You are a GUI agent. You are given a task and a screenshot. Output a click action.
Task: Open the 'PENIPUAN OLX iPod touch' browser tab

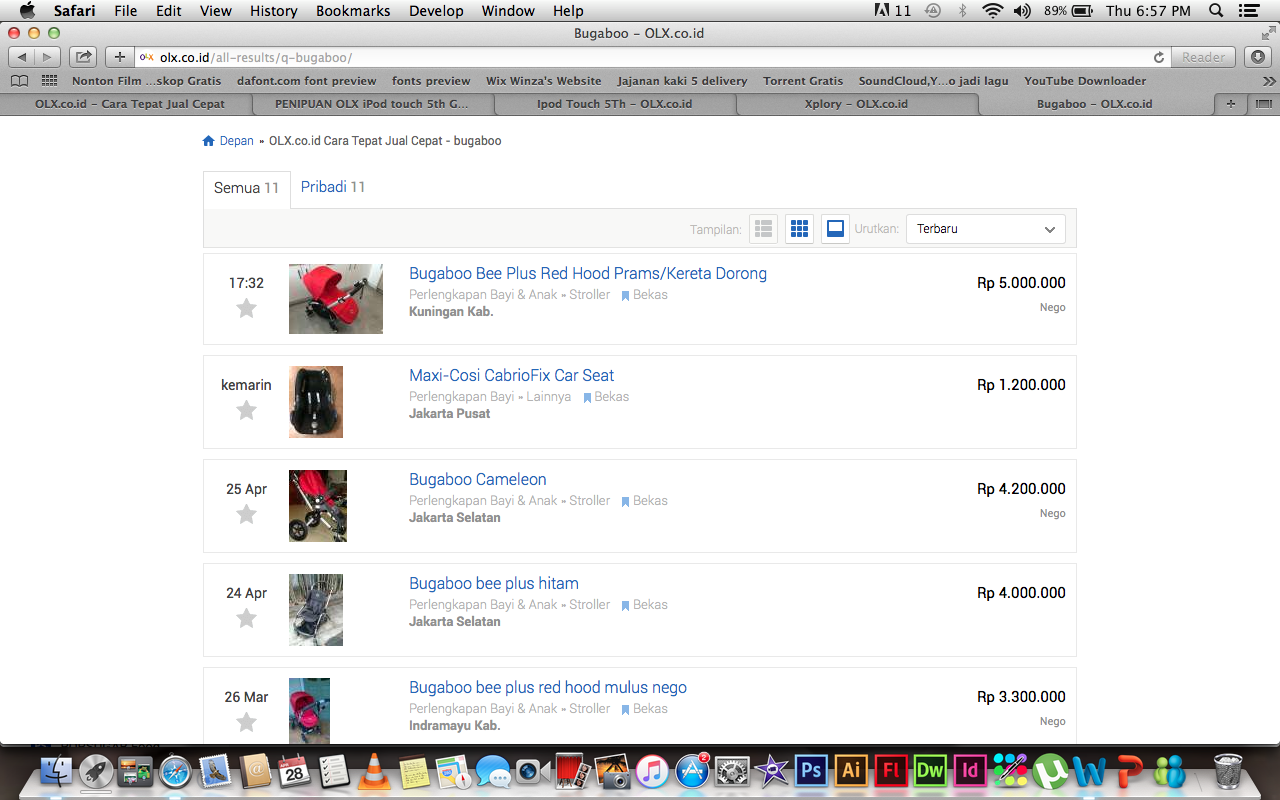click(x=372, y=104)
